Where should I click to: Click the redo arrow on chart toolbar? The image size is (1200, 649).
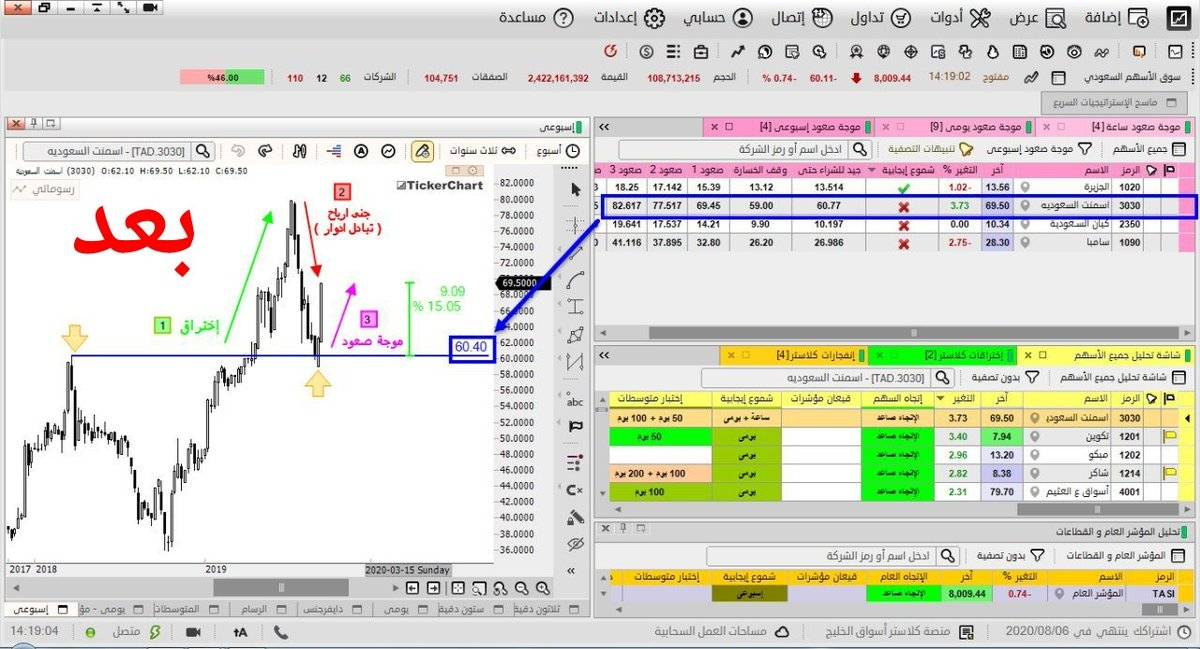(x=265, y=150)
